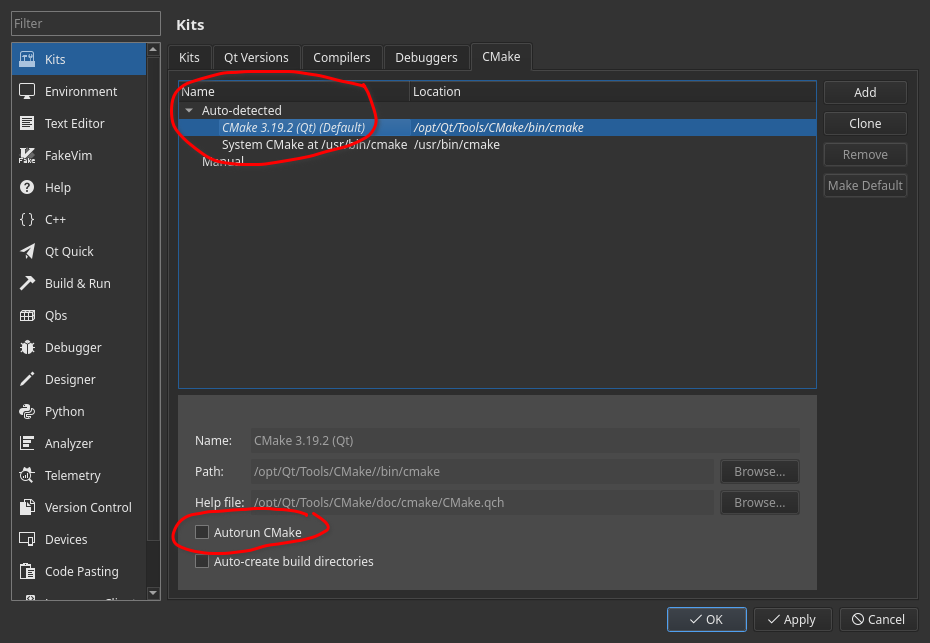Image resolution: width=930 pixels, height=643 pixels.
Task: Click the Filter input field
Action: (86, 24)
